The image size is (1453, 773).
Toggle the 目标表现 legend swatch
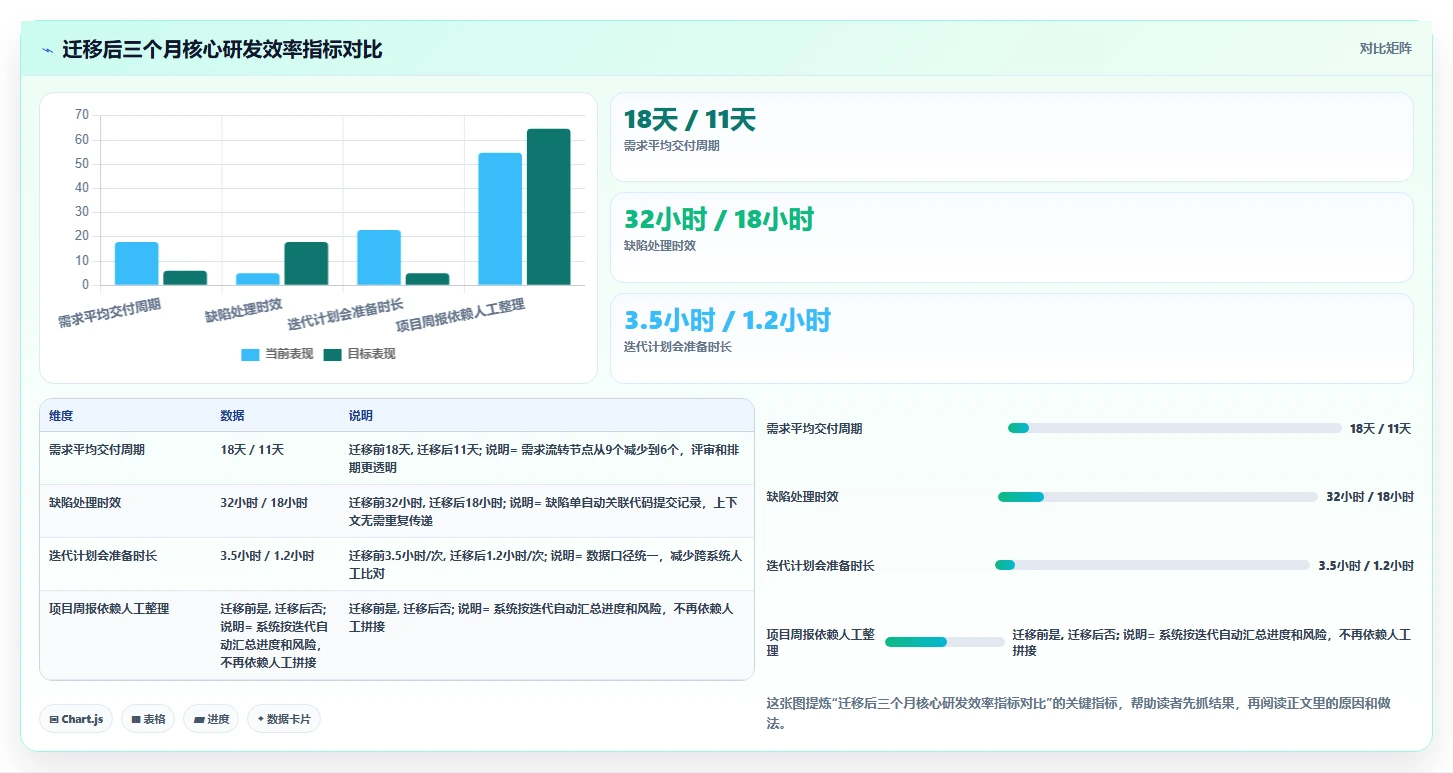click(332, 354)
